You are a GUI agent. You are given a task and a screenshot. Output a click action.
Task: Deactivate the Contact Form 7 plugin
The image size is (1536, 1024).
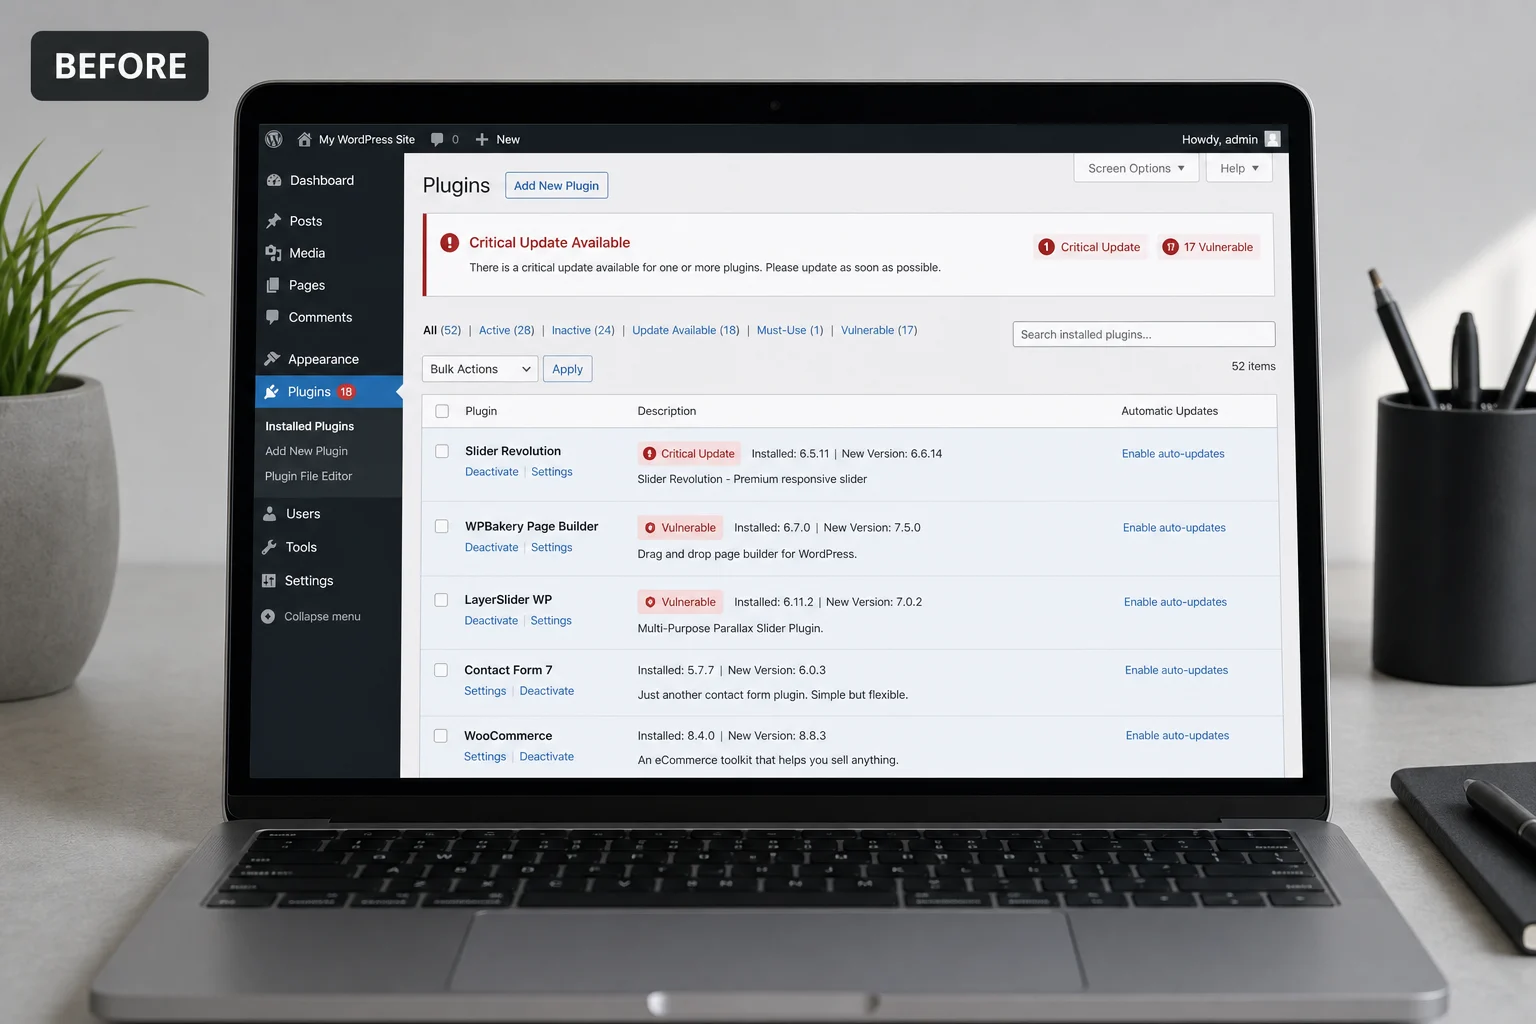pos(547,691)
